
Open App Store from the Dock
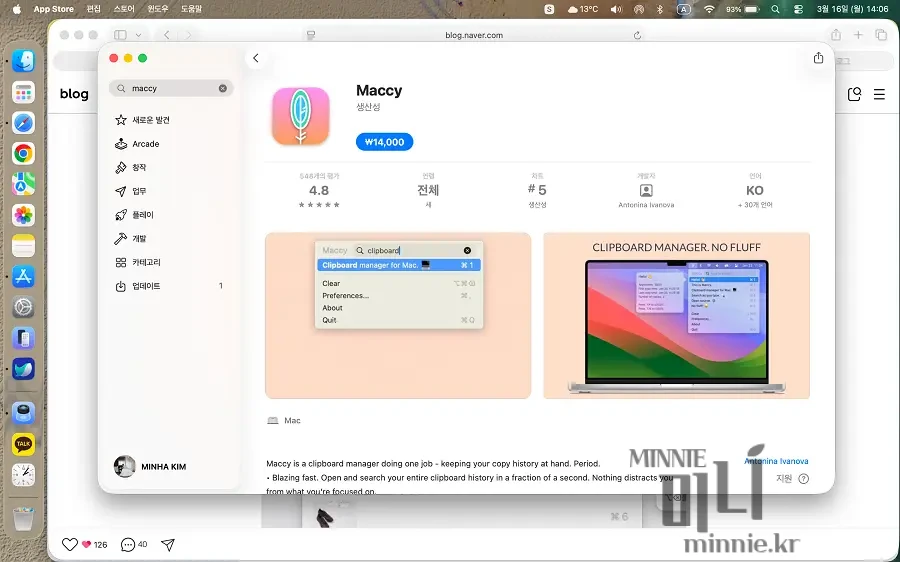pyautogui.click(x=24, y=277)
